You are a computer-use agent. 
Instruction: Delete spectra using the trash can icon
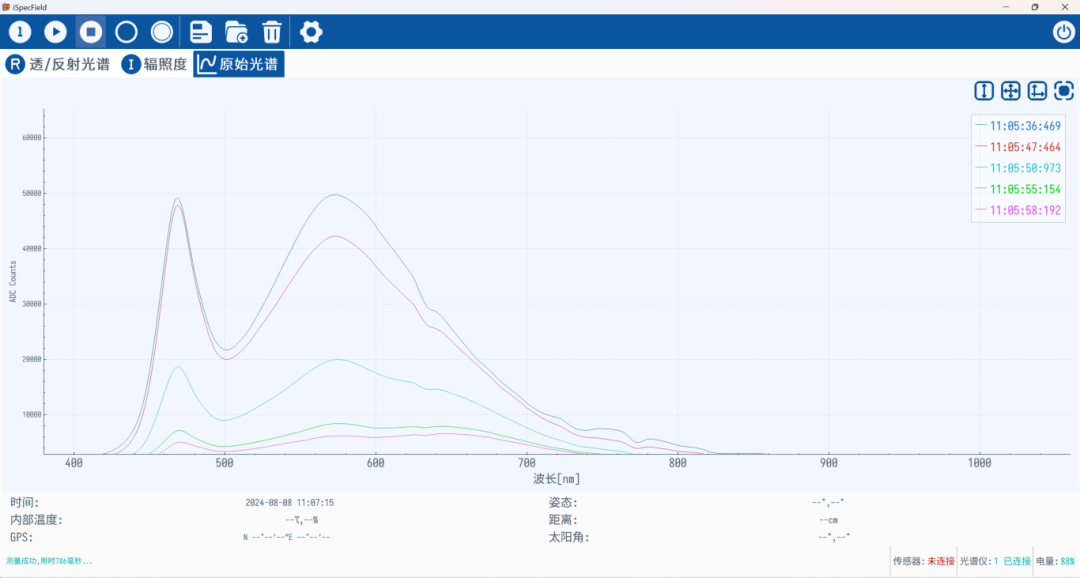click(272, 32)
